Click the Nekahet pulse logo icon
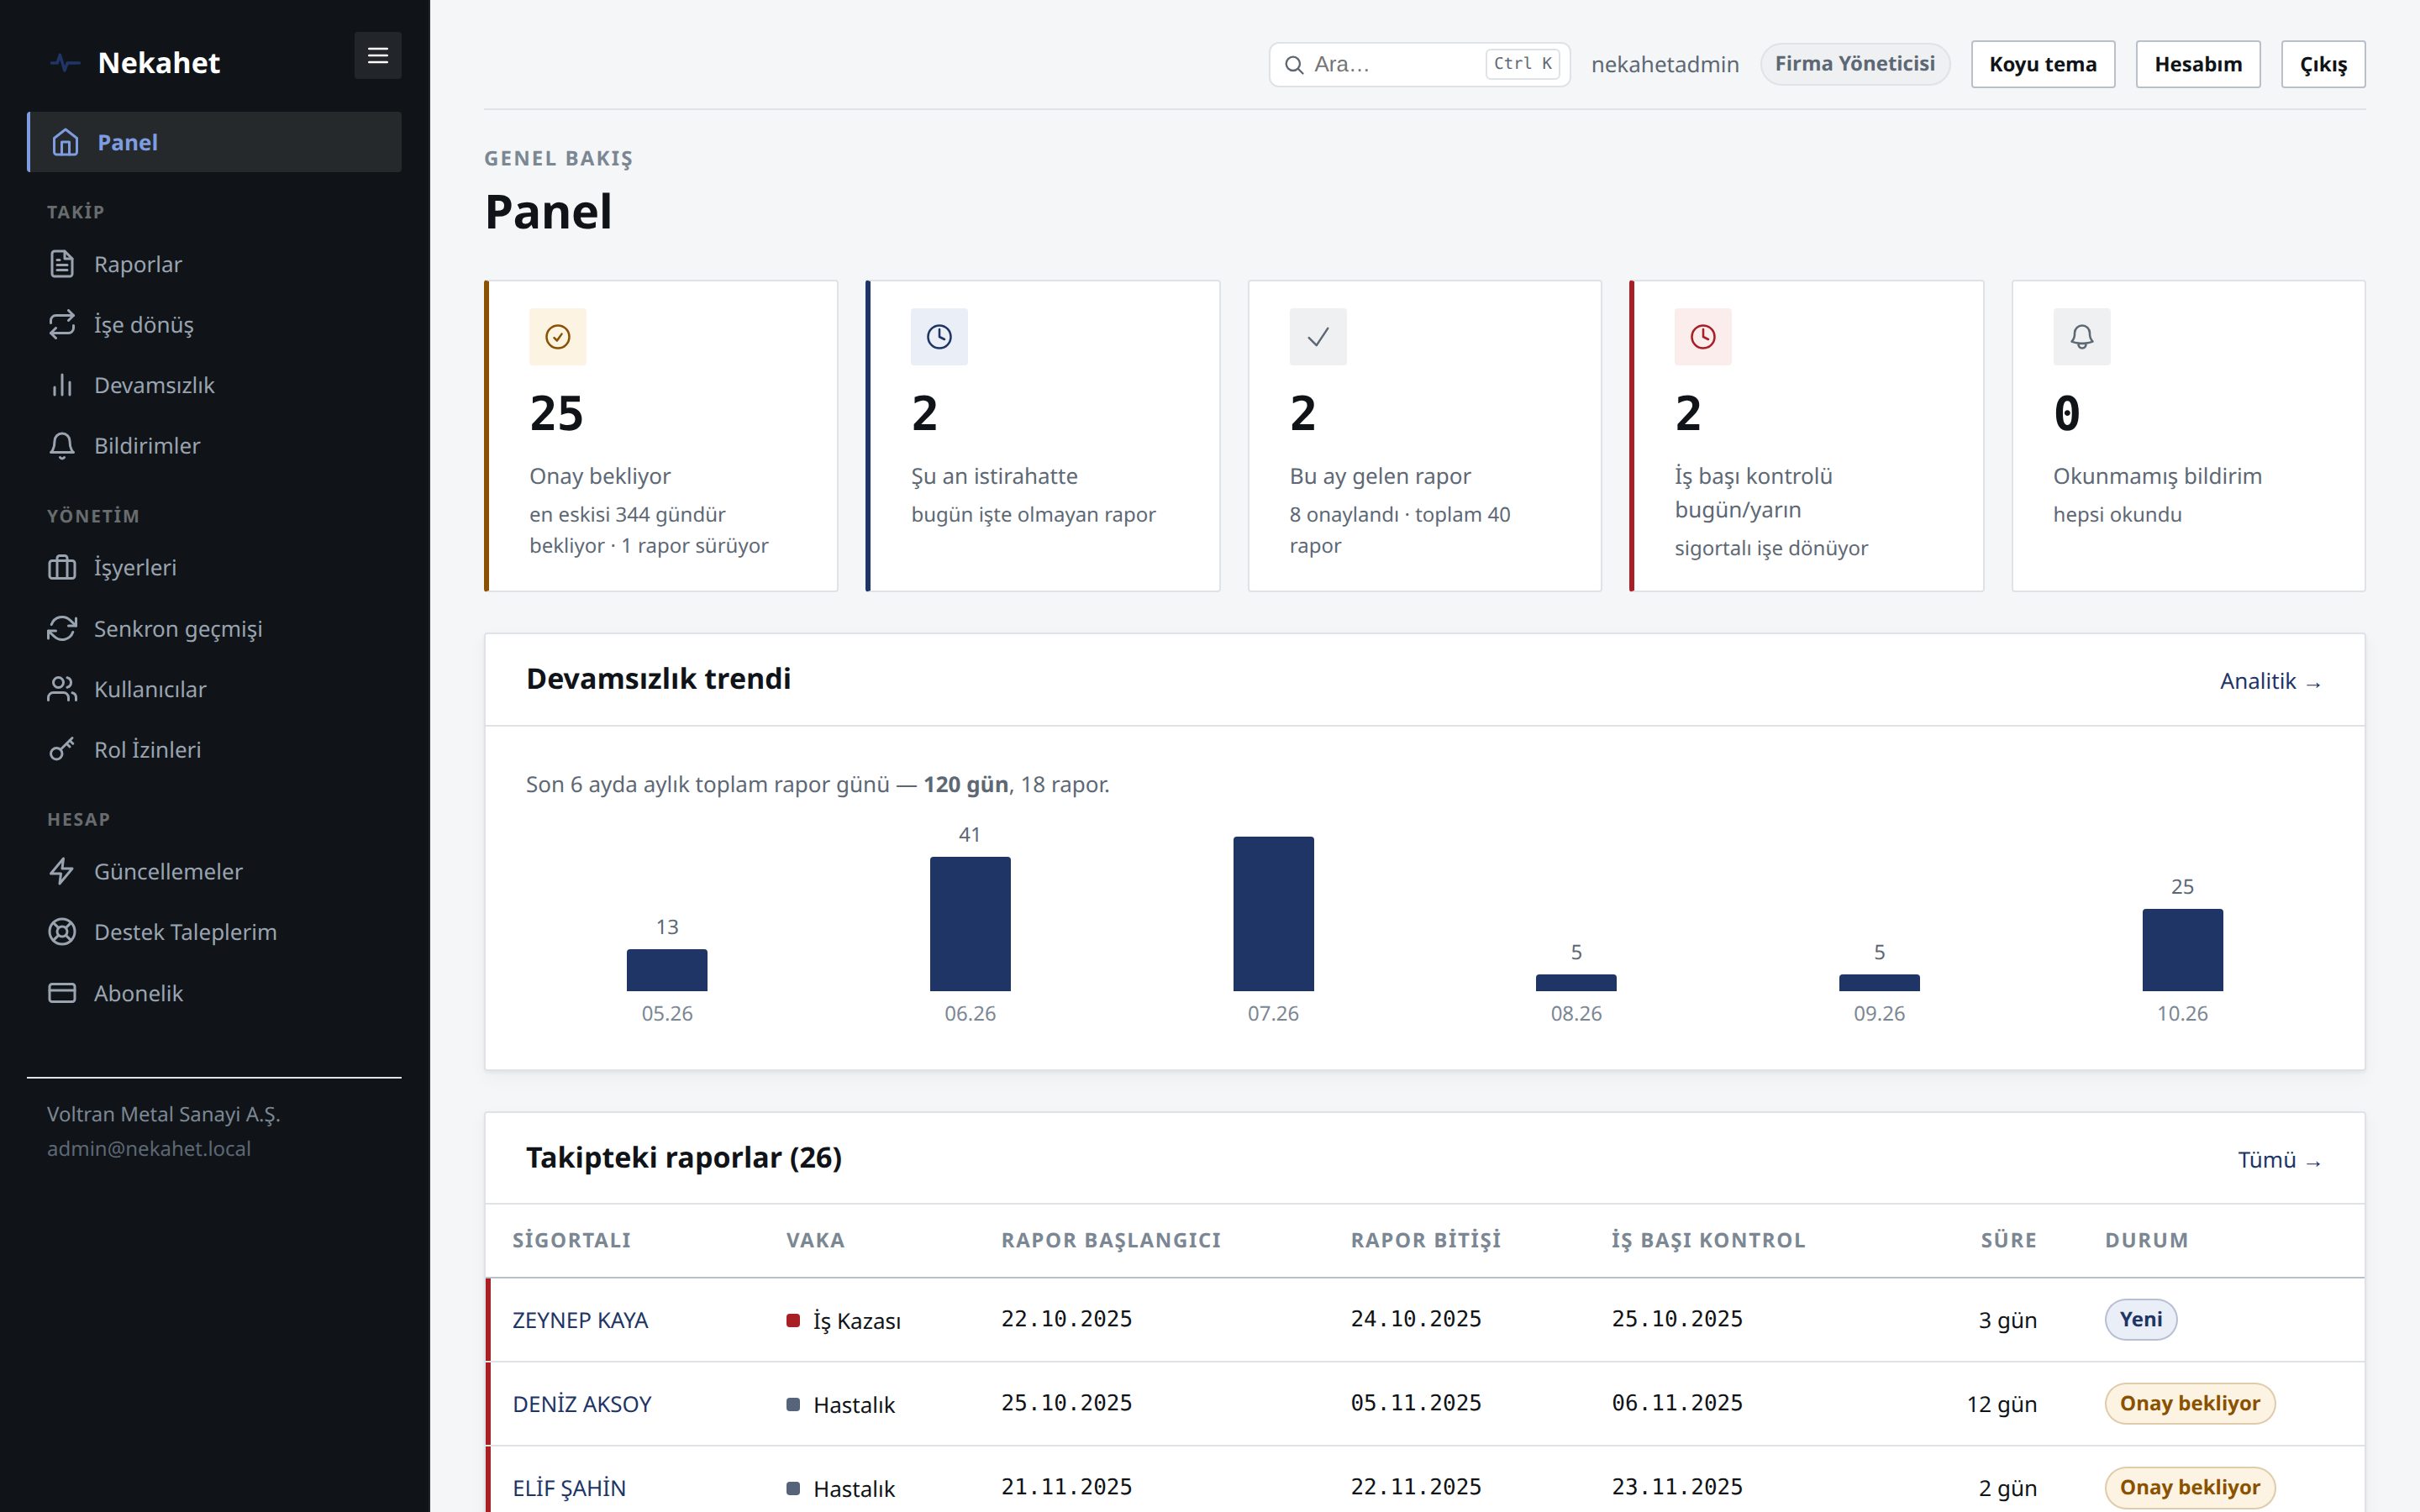The image size is (2420, 1512). coord(65,63)
